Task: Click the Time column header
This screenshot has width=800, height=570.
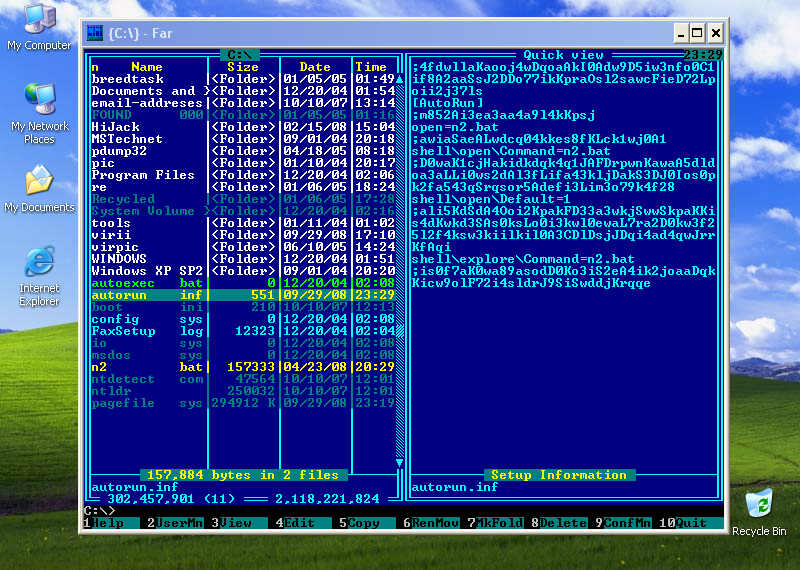Action: (371, 67)
